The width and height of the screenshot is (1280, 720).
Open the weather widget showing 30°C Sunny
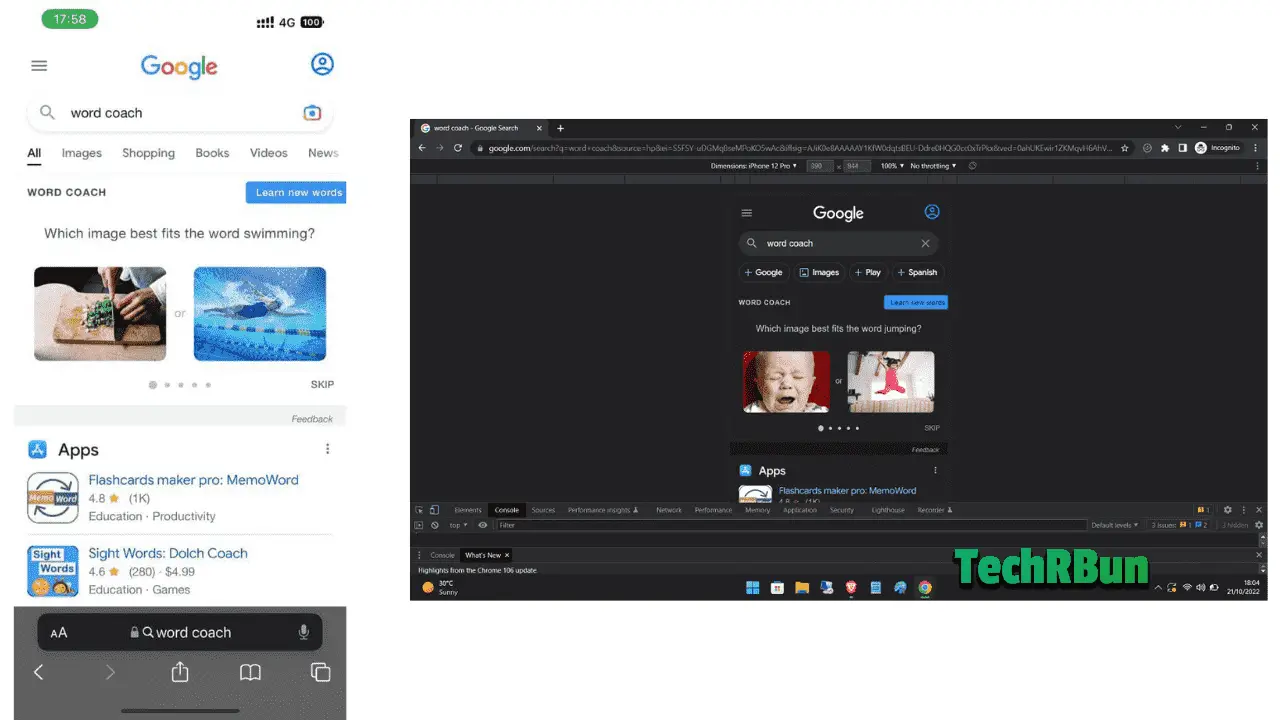[440, 587]
